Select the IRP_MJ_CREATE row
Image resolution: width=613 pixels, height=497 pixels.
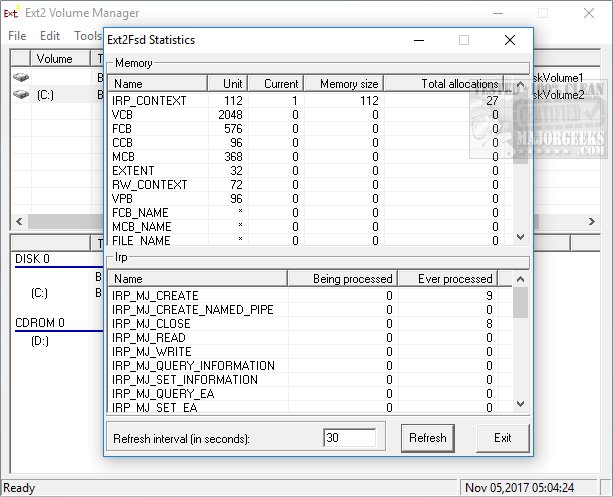310,296
